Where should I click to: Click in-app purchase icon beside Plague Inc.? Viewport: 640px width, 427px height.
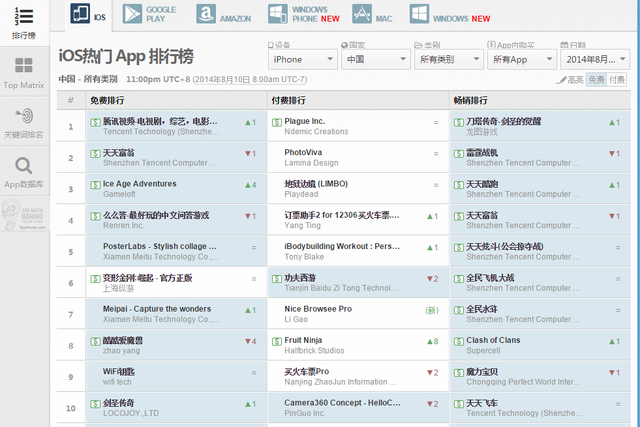tap(277, 122)
